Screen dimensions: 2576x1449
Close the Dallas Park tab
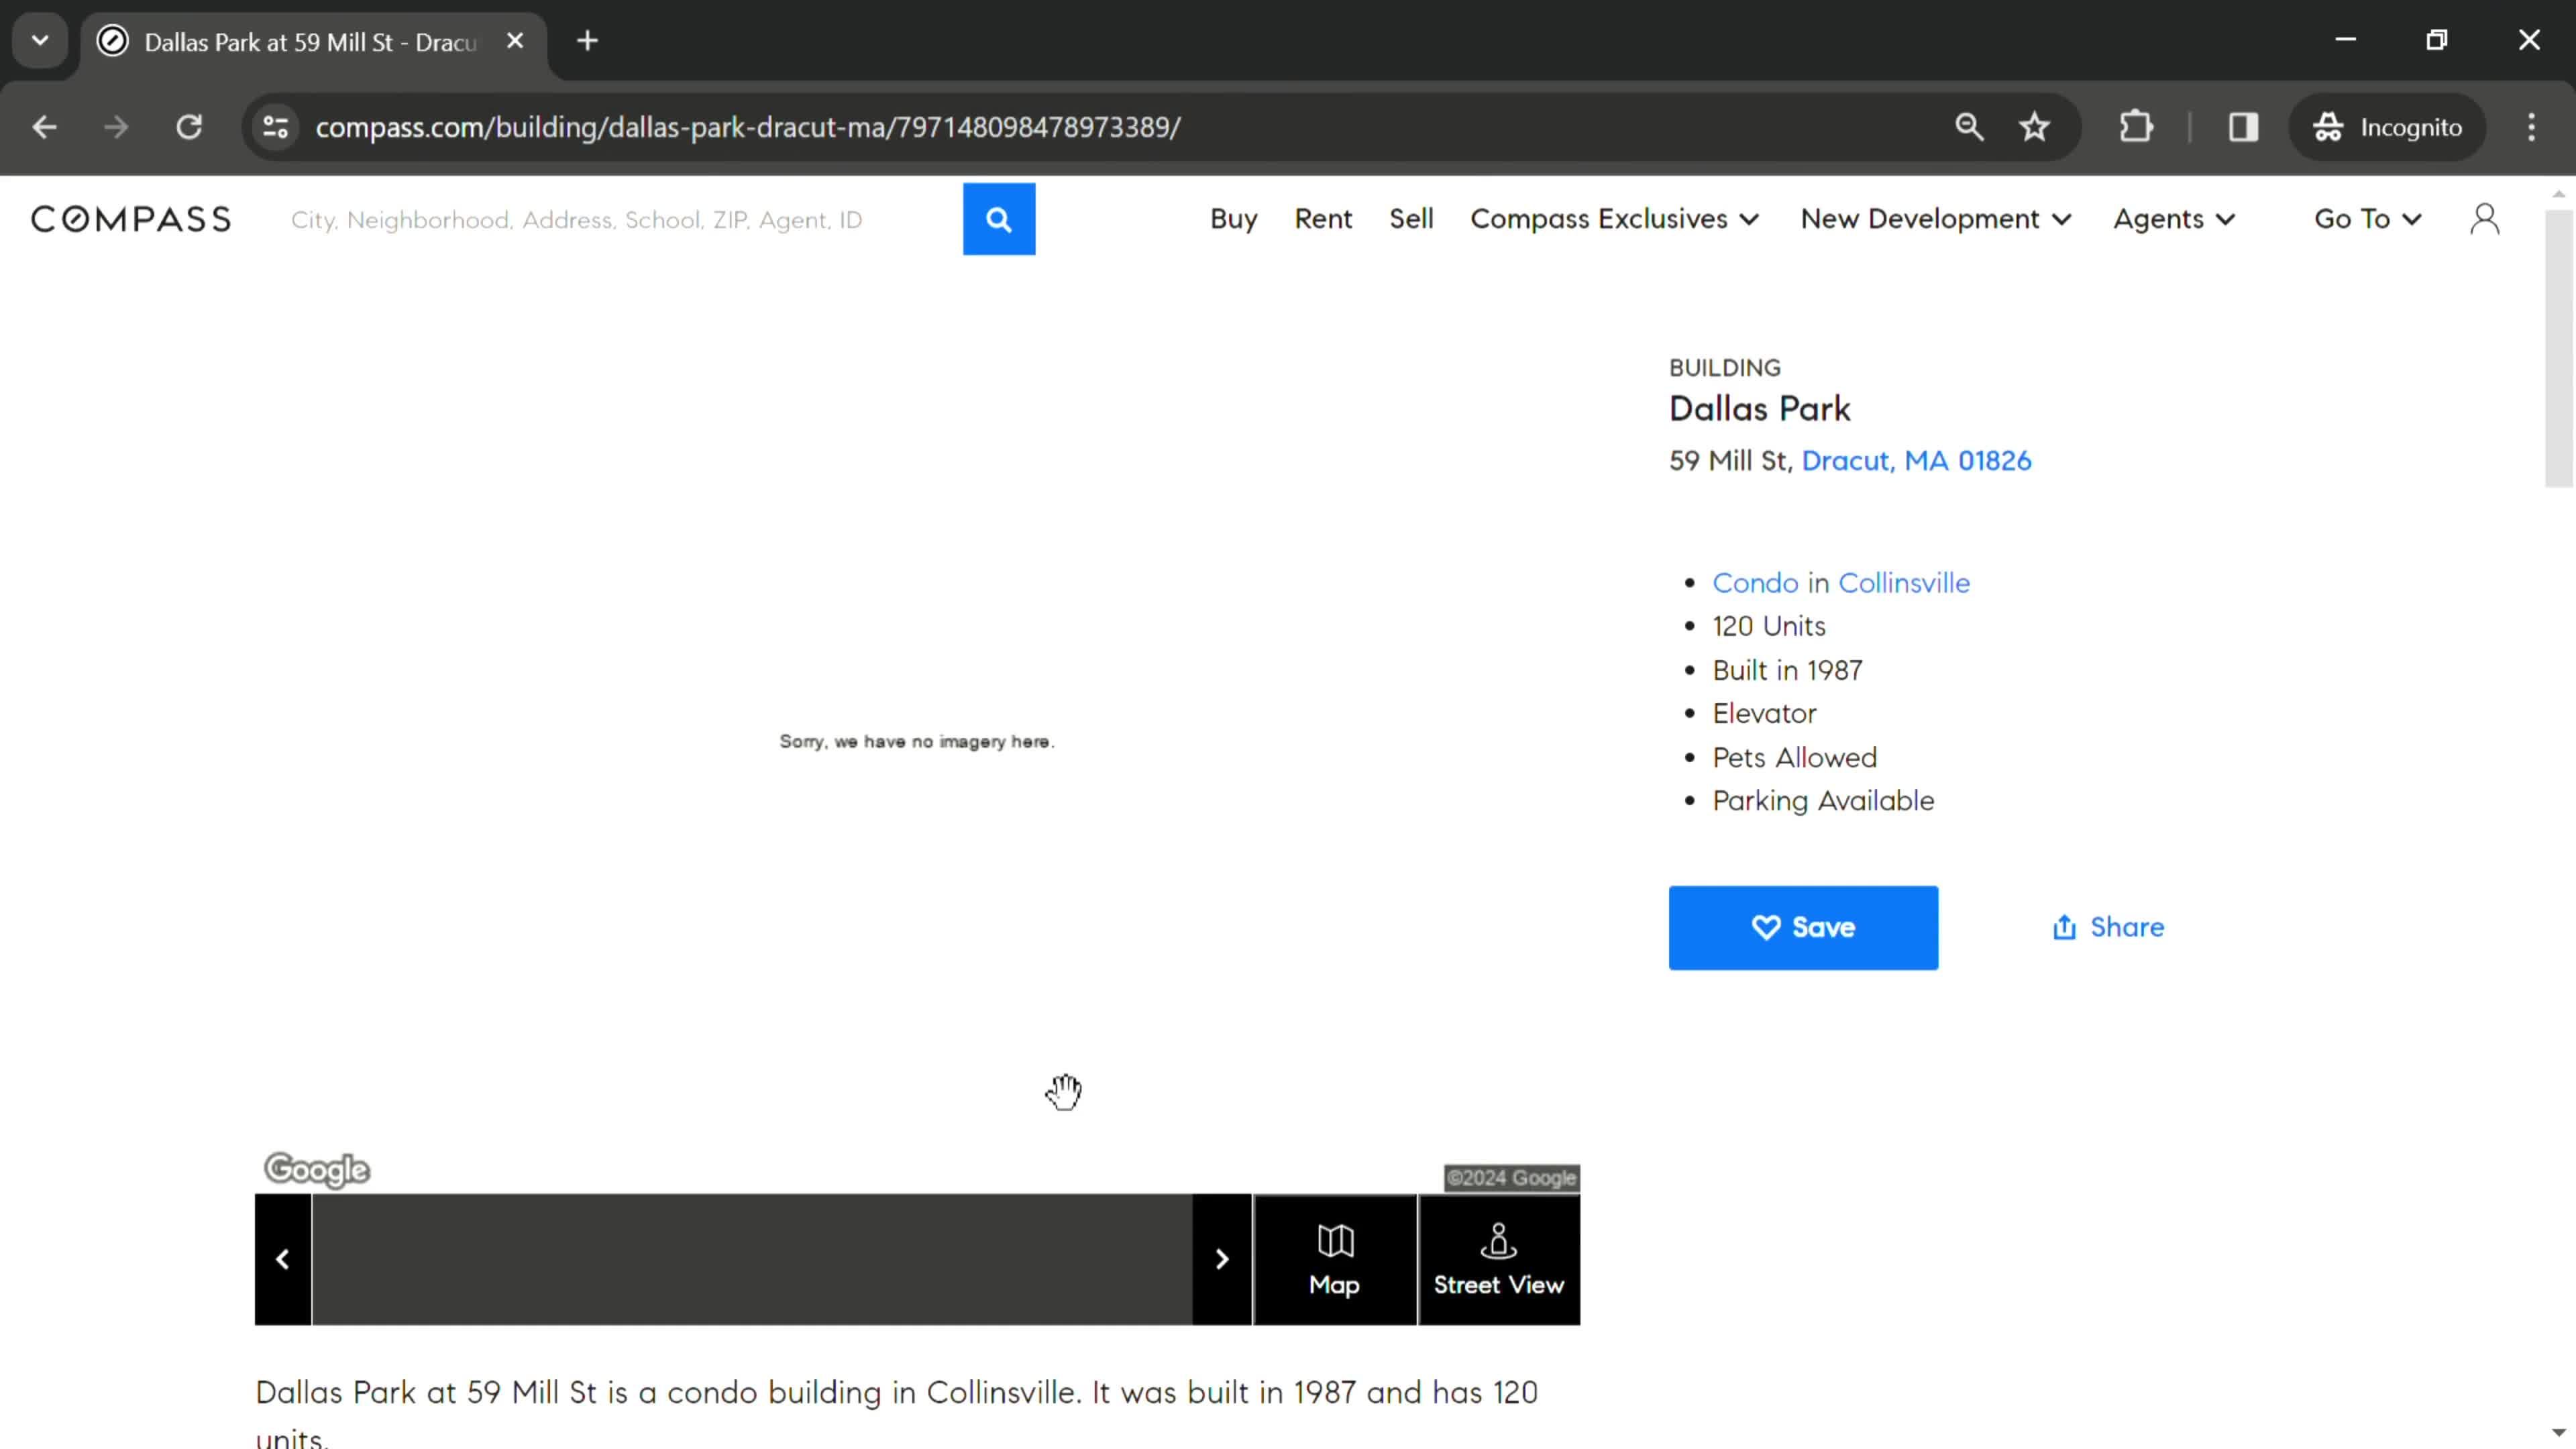(x=515, y=41)
